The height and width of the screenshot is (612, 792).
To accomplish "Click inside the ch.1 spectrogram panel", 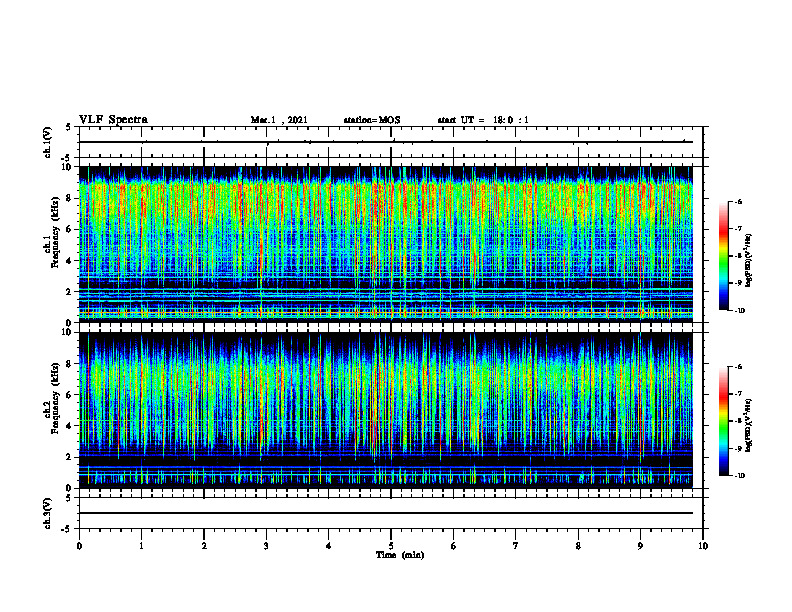I will pyautogui.click(x=386, y=244).
